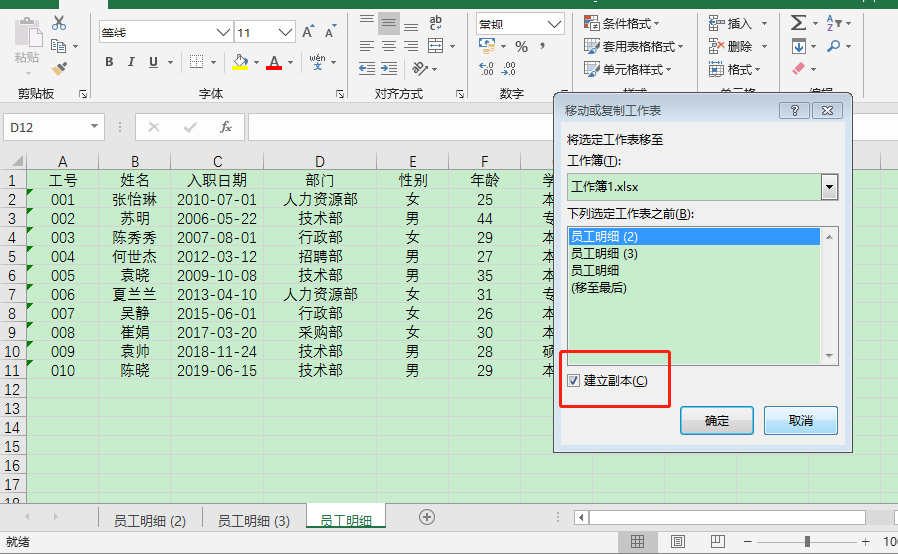Click the Copy icon in clipboard group
The height and width of the screenshot is (554, 898).
(58, 46)
